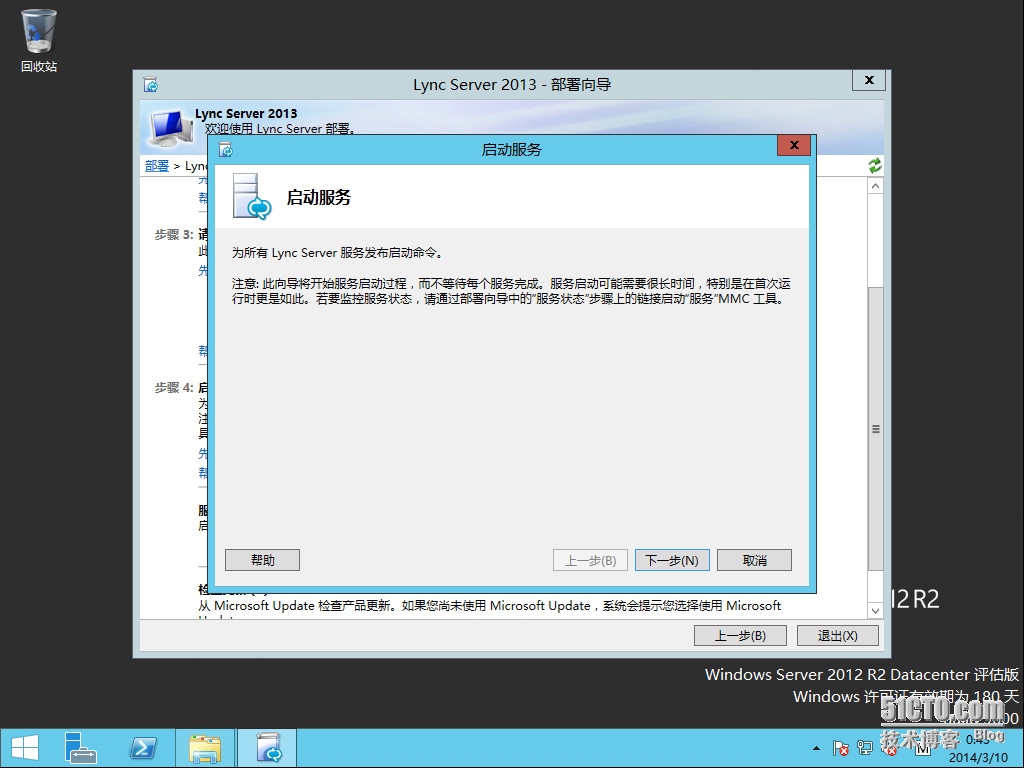The image size is (1024, 768).
Task: Click the 启动服务 dialog title bar icon
Action: [x=226, y=150]
